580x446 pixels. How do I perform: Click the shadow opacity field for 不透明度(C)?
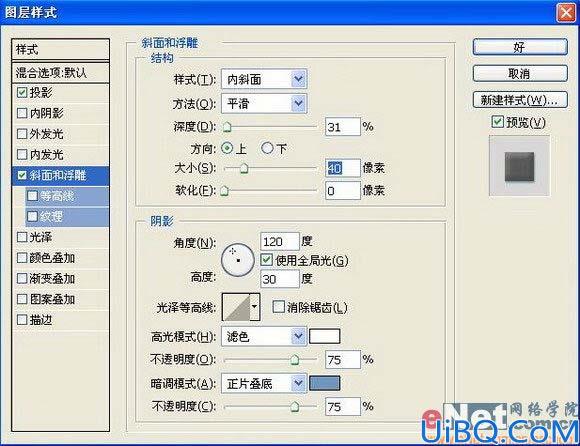pos(343,406)
